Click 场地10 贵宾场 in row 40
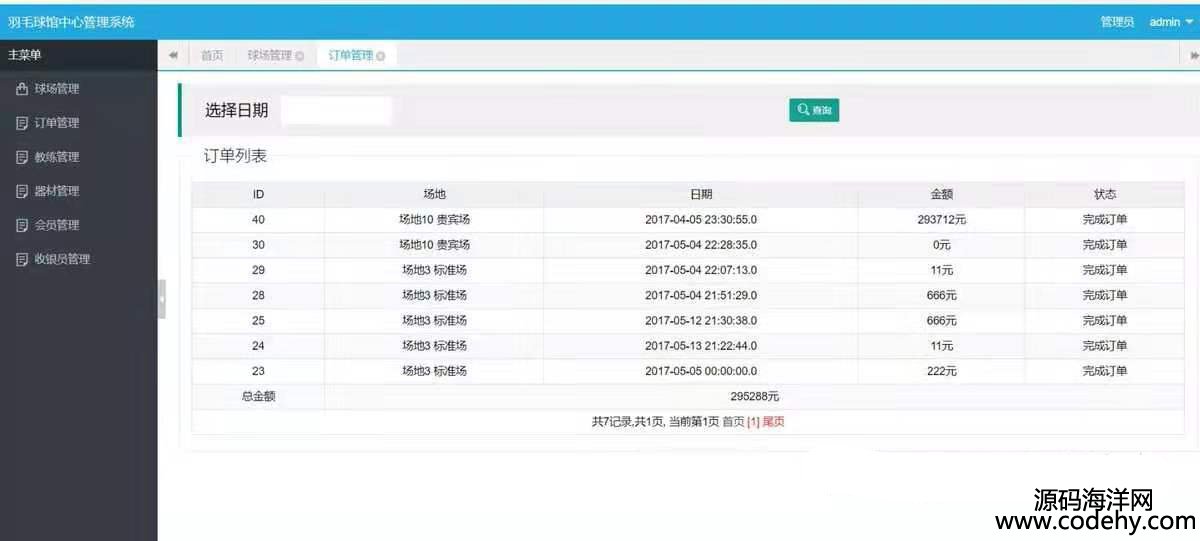Viewport: 1200px width, 541px height. tap(434, 219)
